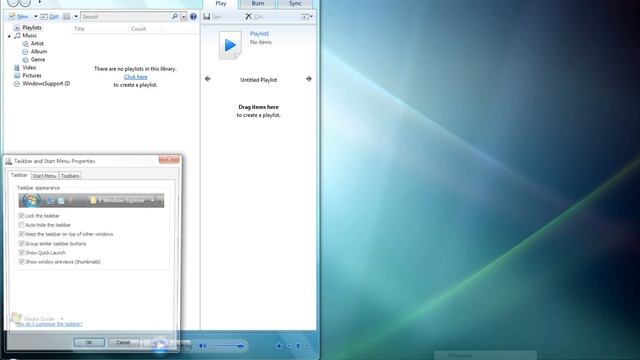Open the Toolbars tab
This screenshot has width=640, height=360.
pyautogui.click(x=70, y=176)
